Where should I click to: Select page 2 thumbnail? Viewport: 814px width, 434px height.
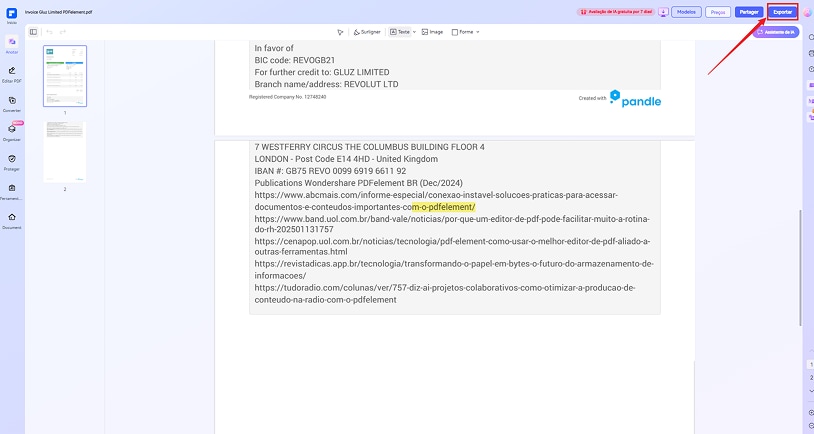65,152
